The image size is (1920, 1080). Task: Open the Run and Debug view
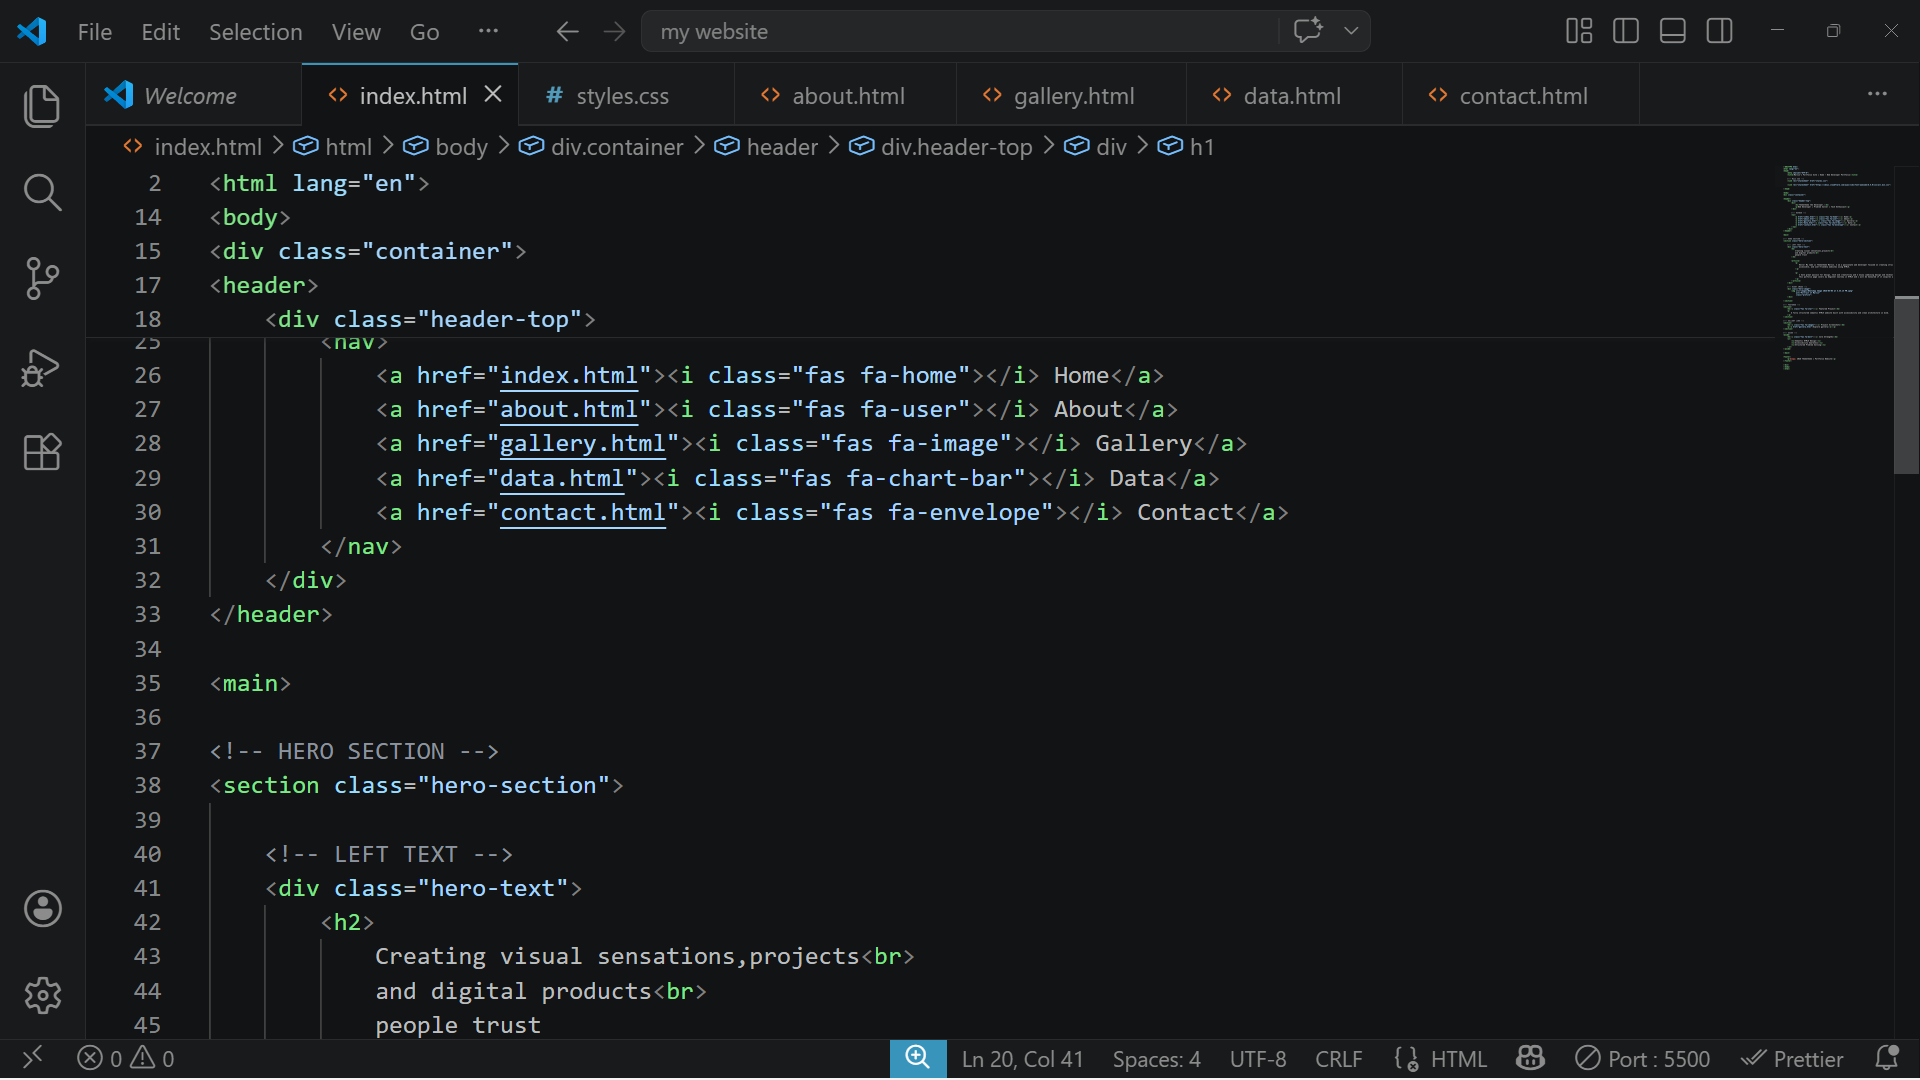41,367
